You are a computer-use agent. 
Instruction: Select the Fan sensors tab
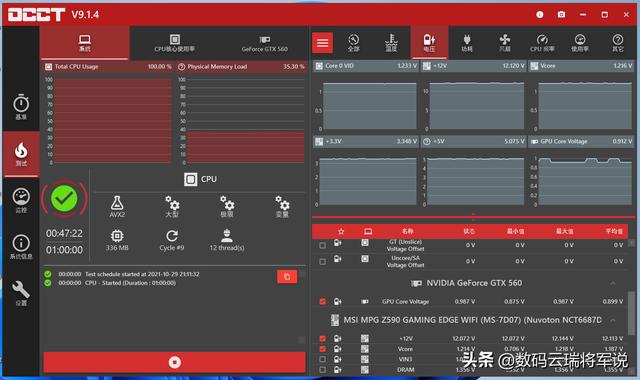pos(505,42)
